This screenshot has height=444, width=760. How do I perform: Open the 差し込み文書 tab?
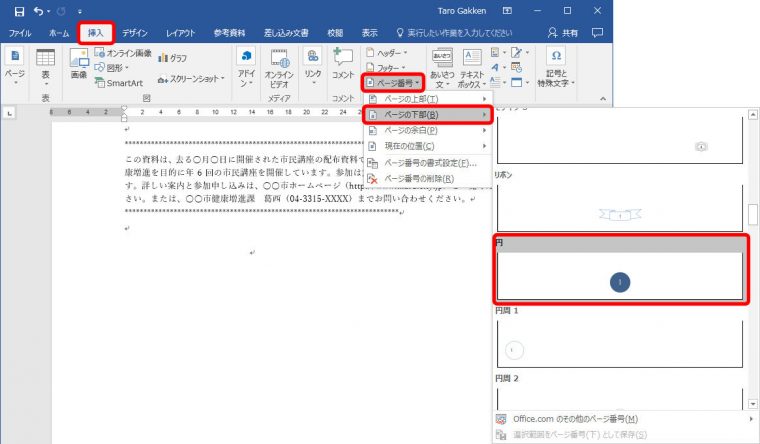tap(286, 33)
